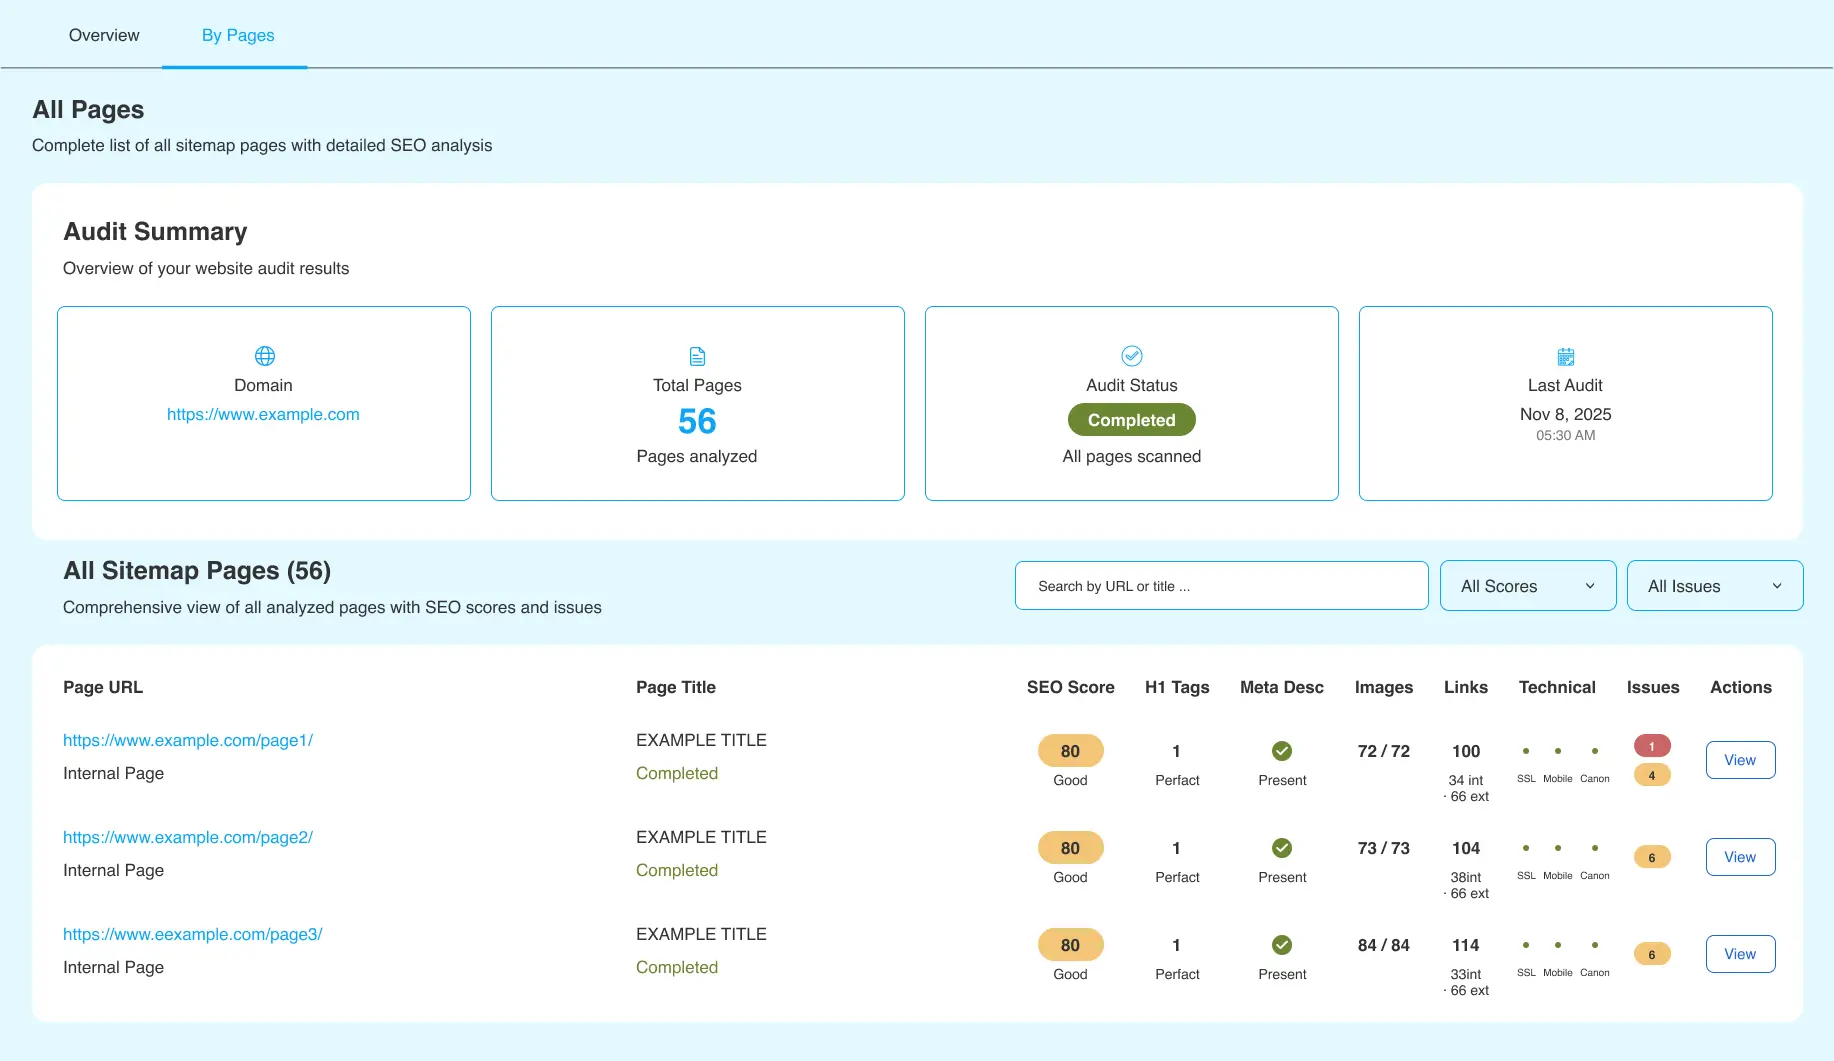Click the orange SEO score 80 badge for page3
1834x1061 pixels.
(x=1070, y=945)
